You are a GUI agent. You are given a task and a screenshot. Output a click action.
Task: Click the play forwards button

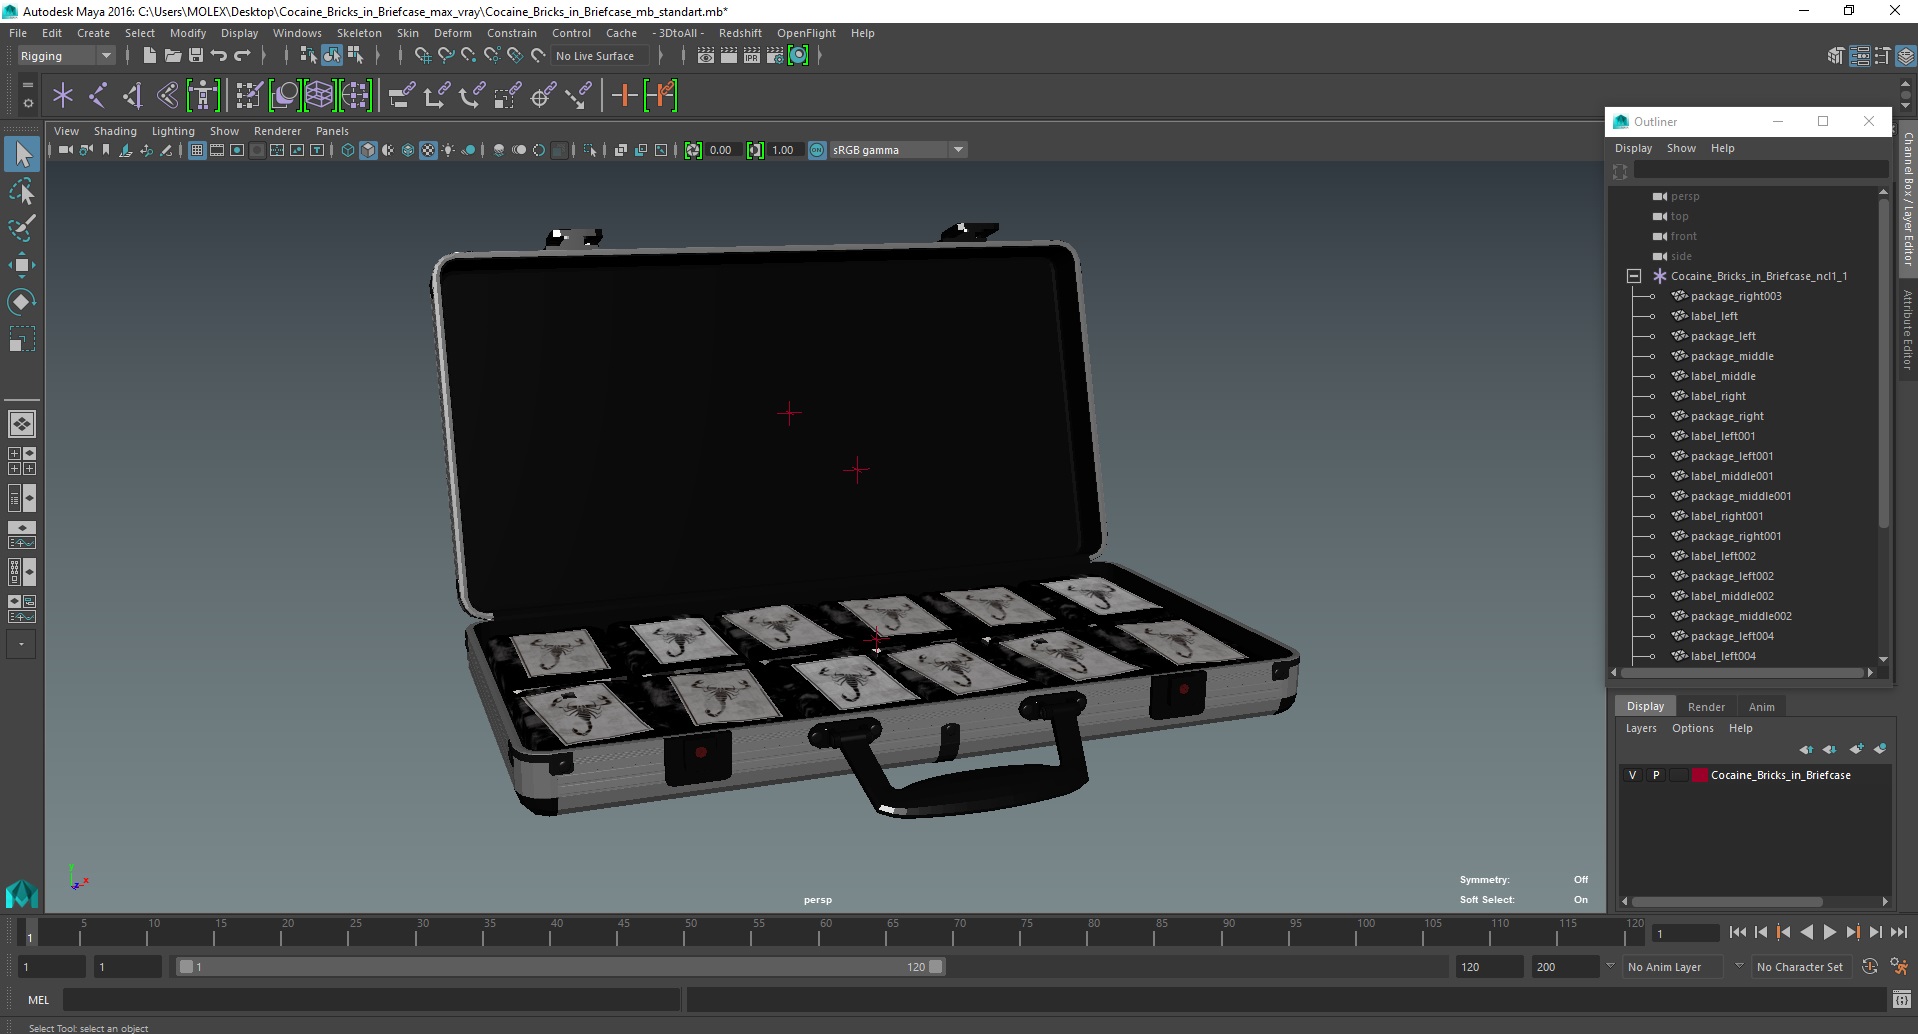tap(1829, 932)
